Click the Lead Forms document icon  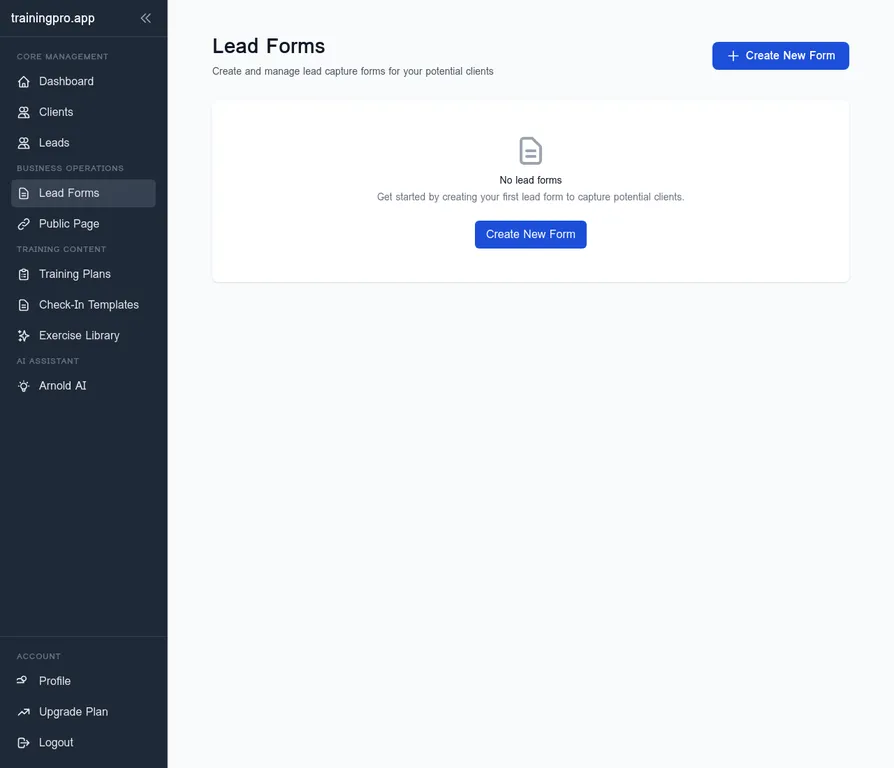[x=24, y=193]
